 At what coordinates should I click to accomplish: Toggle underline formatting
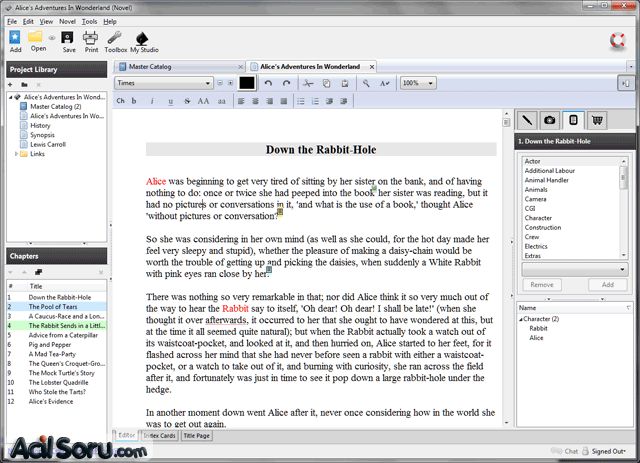pos(171,101)
